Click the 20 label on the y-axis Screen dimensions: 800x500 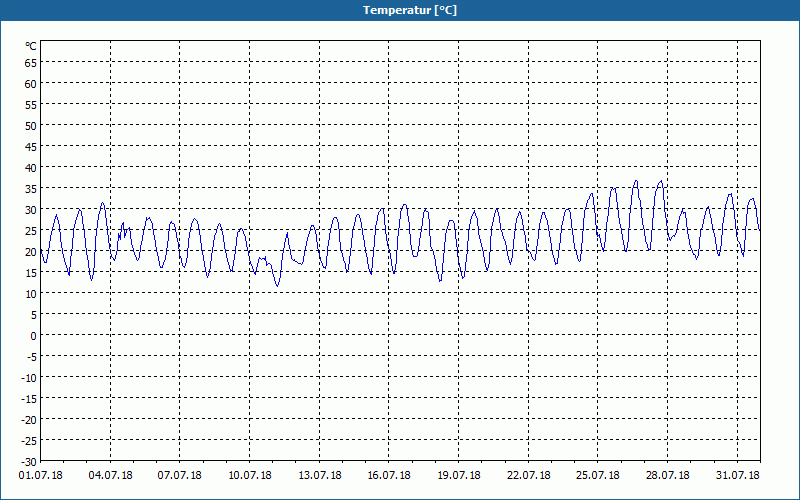coord(30,251)
